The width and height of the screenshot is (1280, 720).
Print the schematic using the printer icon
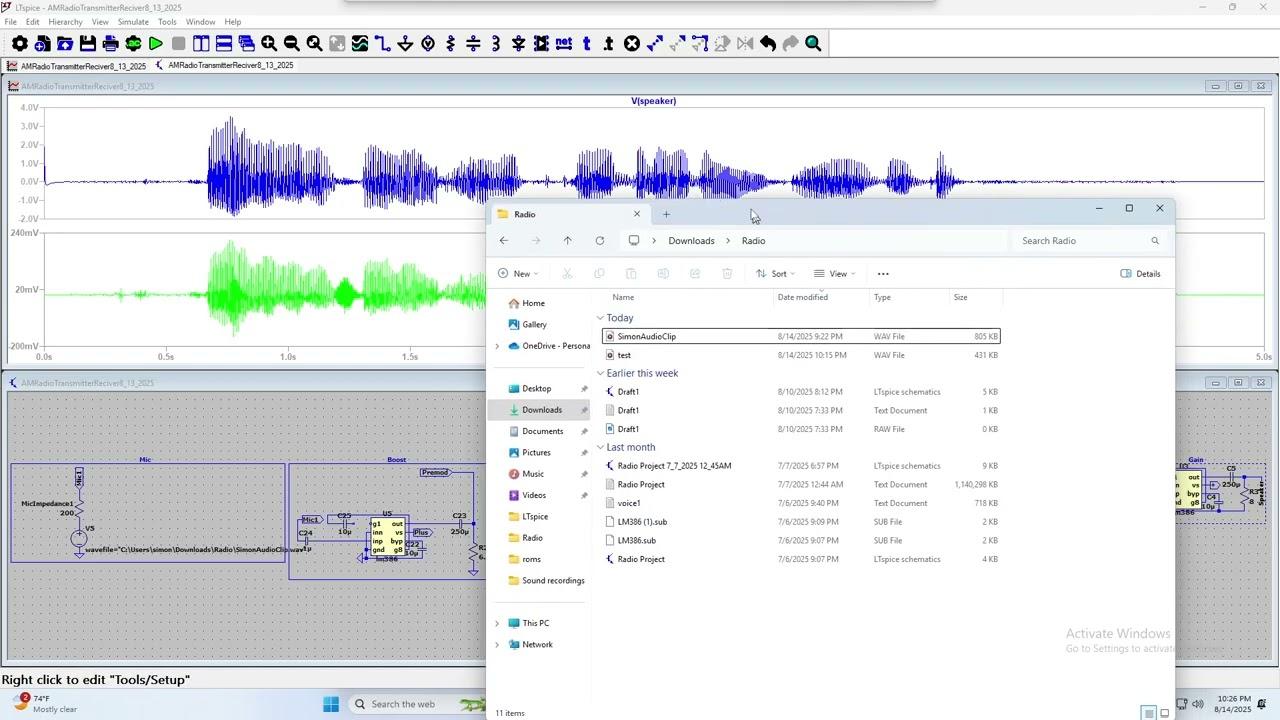click(x=110, y=43)
